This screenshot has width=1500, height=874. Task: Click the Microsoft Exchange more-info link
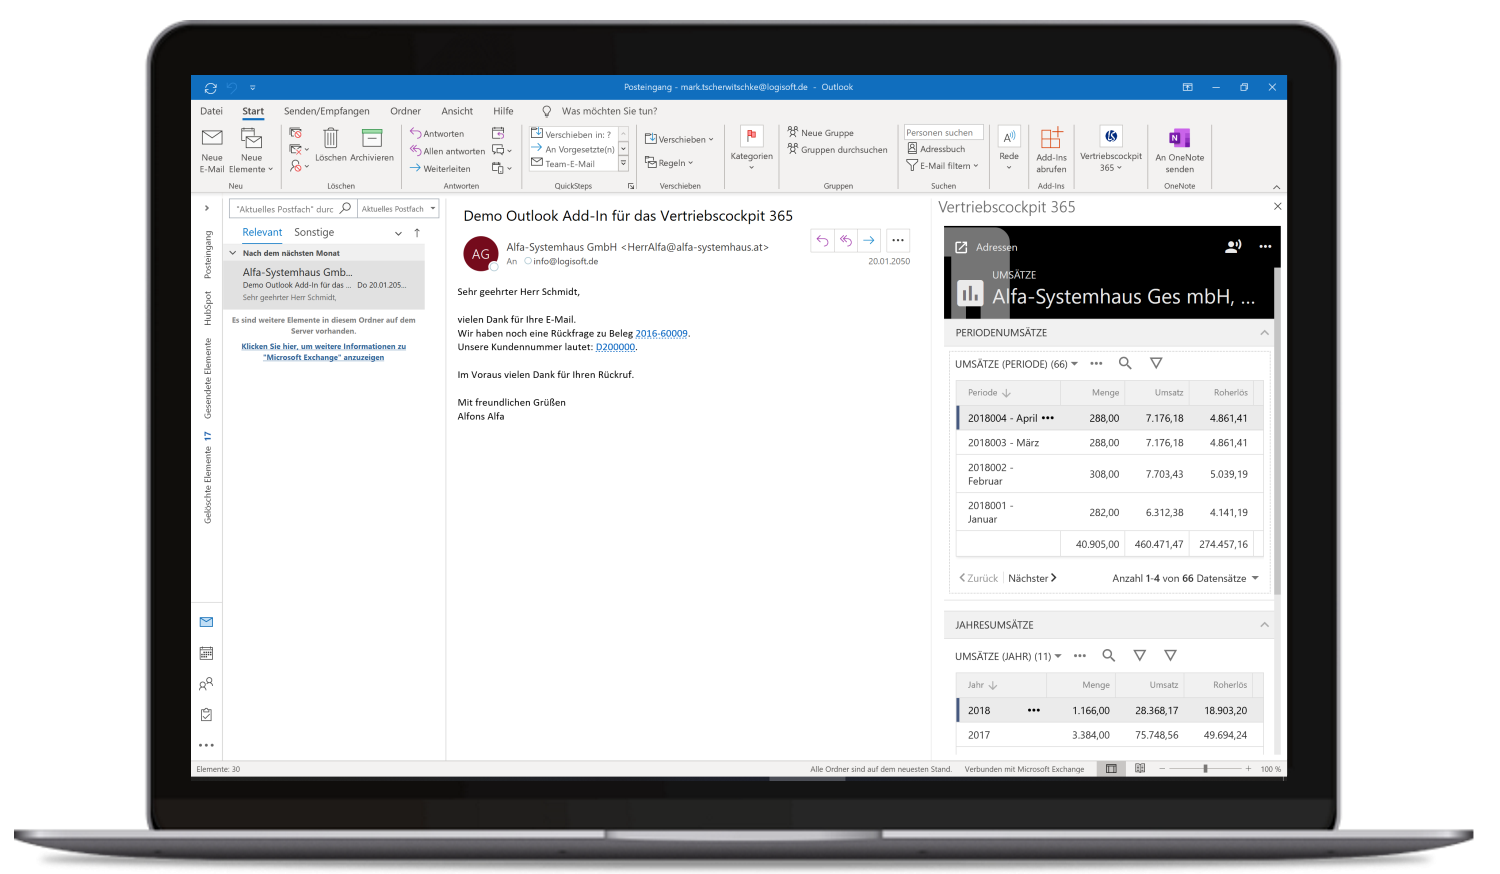(x=324, y=352)
